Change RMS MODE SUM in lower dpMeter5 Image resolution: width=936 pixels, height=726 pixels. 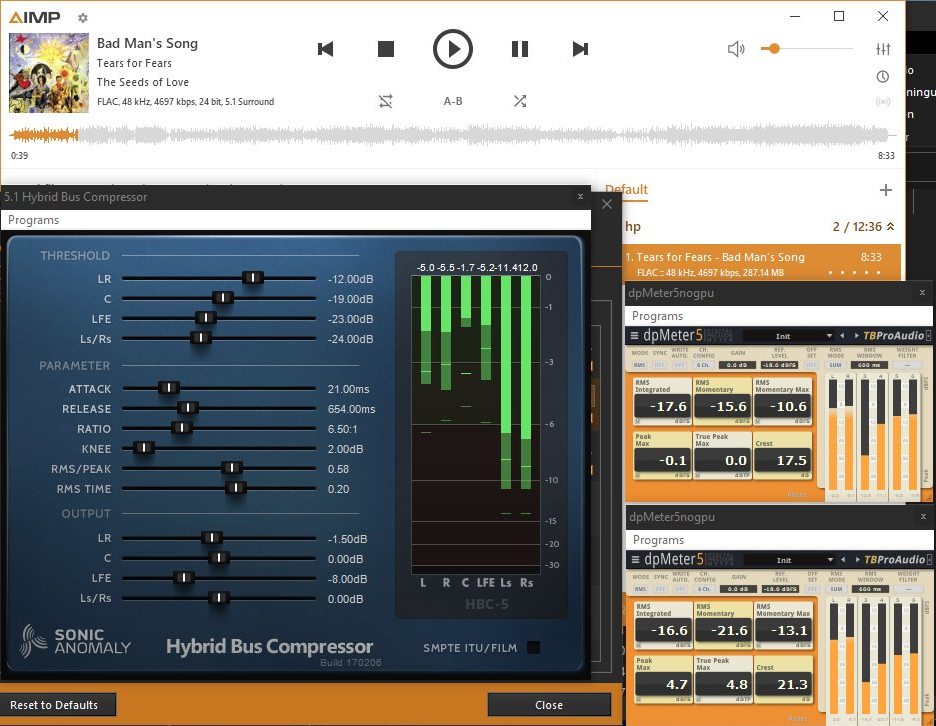pos(836,589)
